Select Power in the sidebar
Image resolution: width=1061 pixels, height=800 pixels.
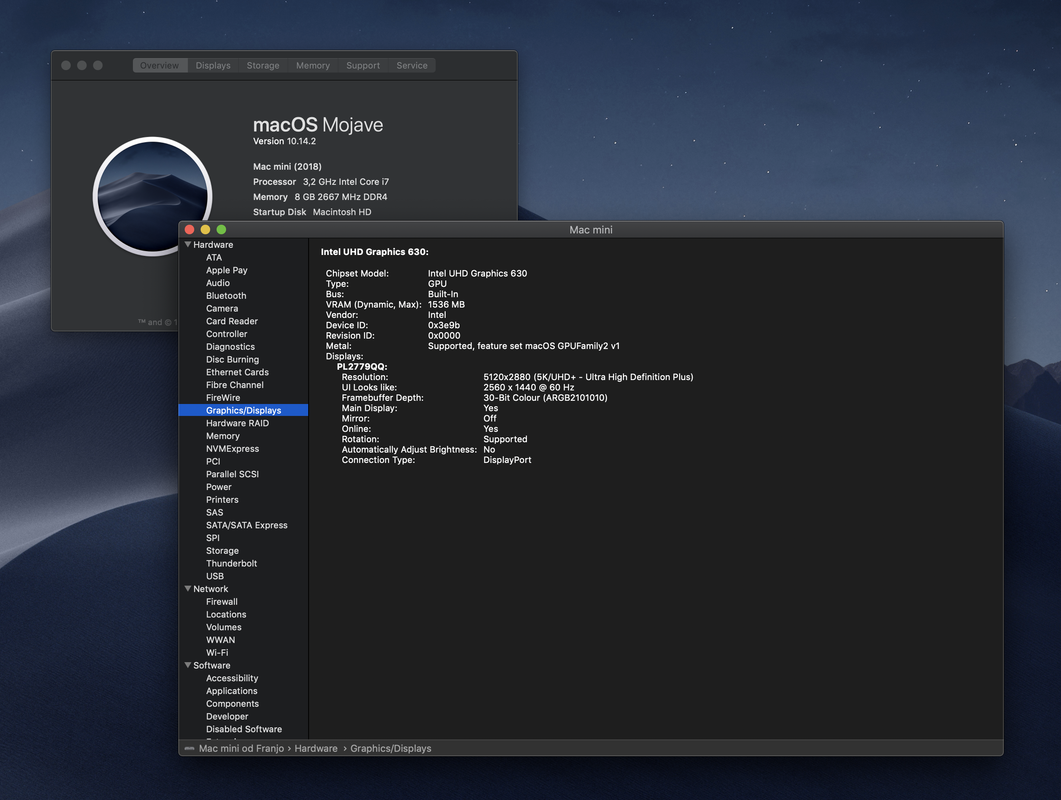(x=219, y=487)
